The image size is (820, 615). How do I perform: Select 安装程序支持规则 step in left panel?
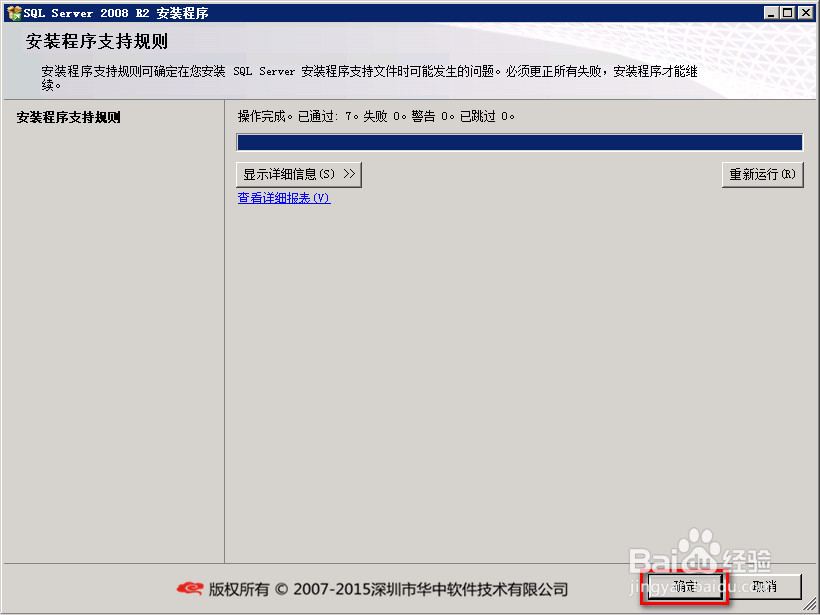69,117
